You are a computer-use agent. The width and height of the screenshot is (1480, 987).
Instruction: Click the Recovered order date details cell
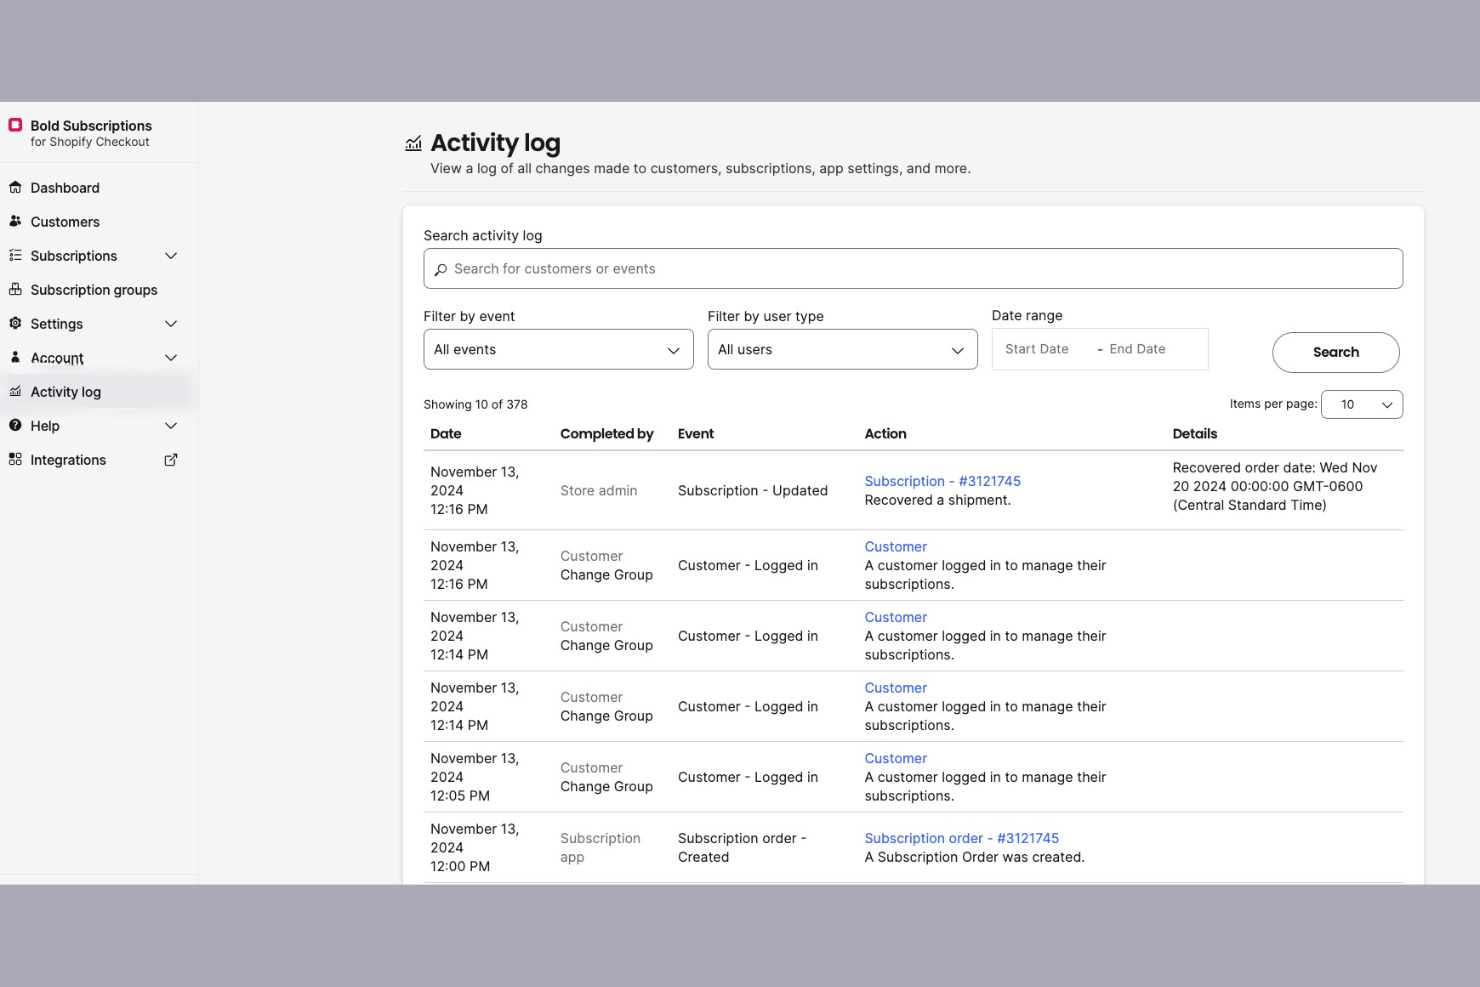(x=1274, y=487)
